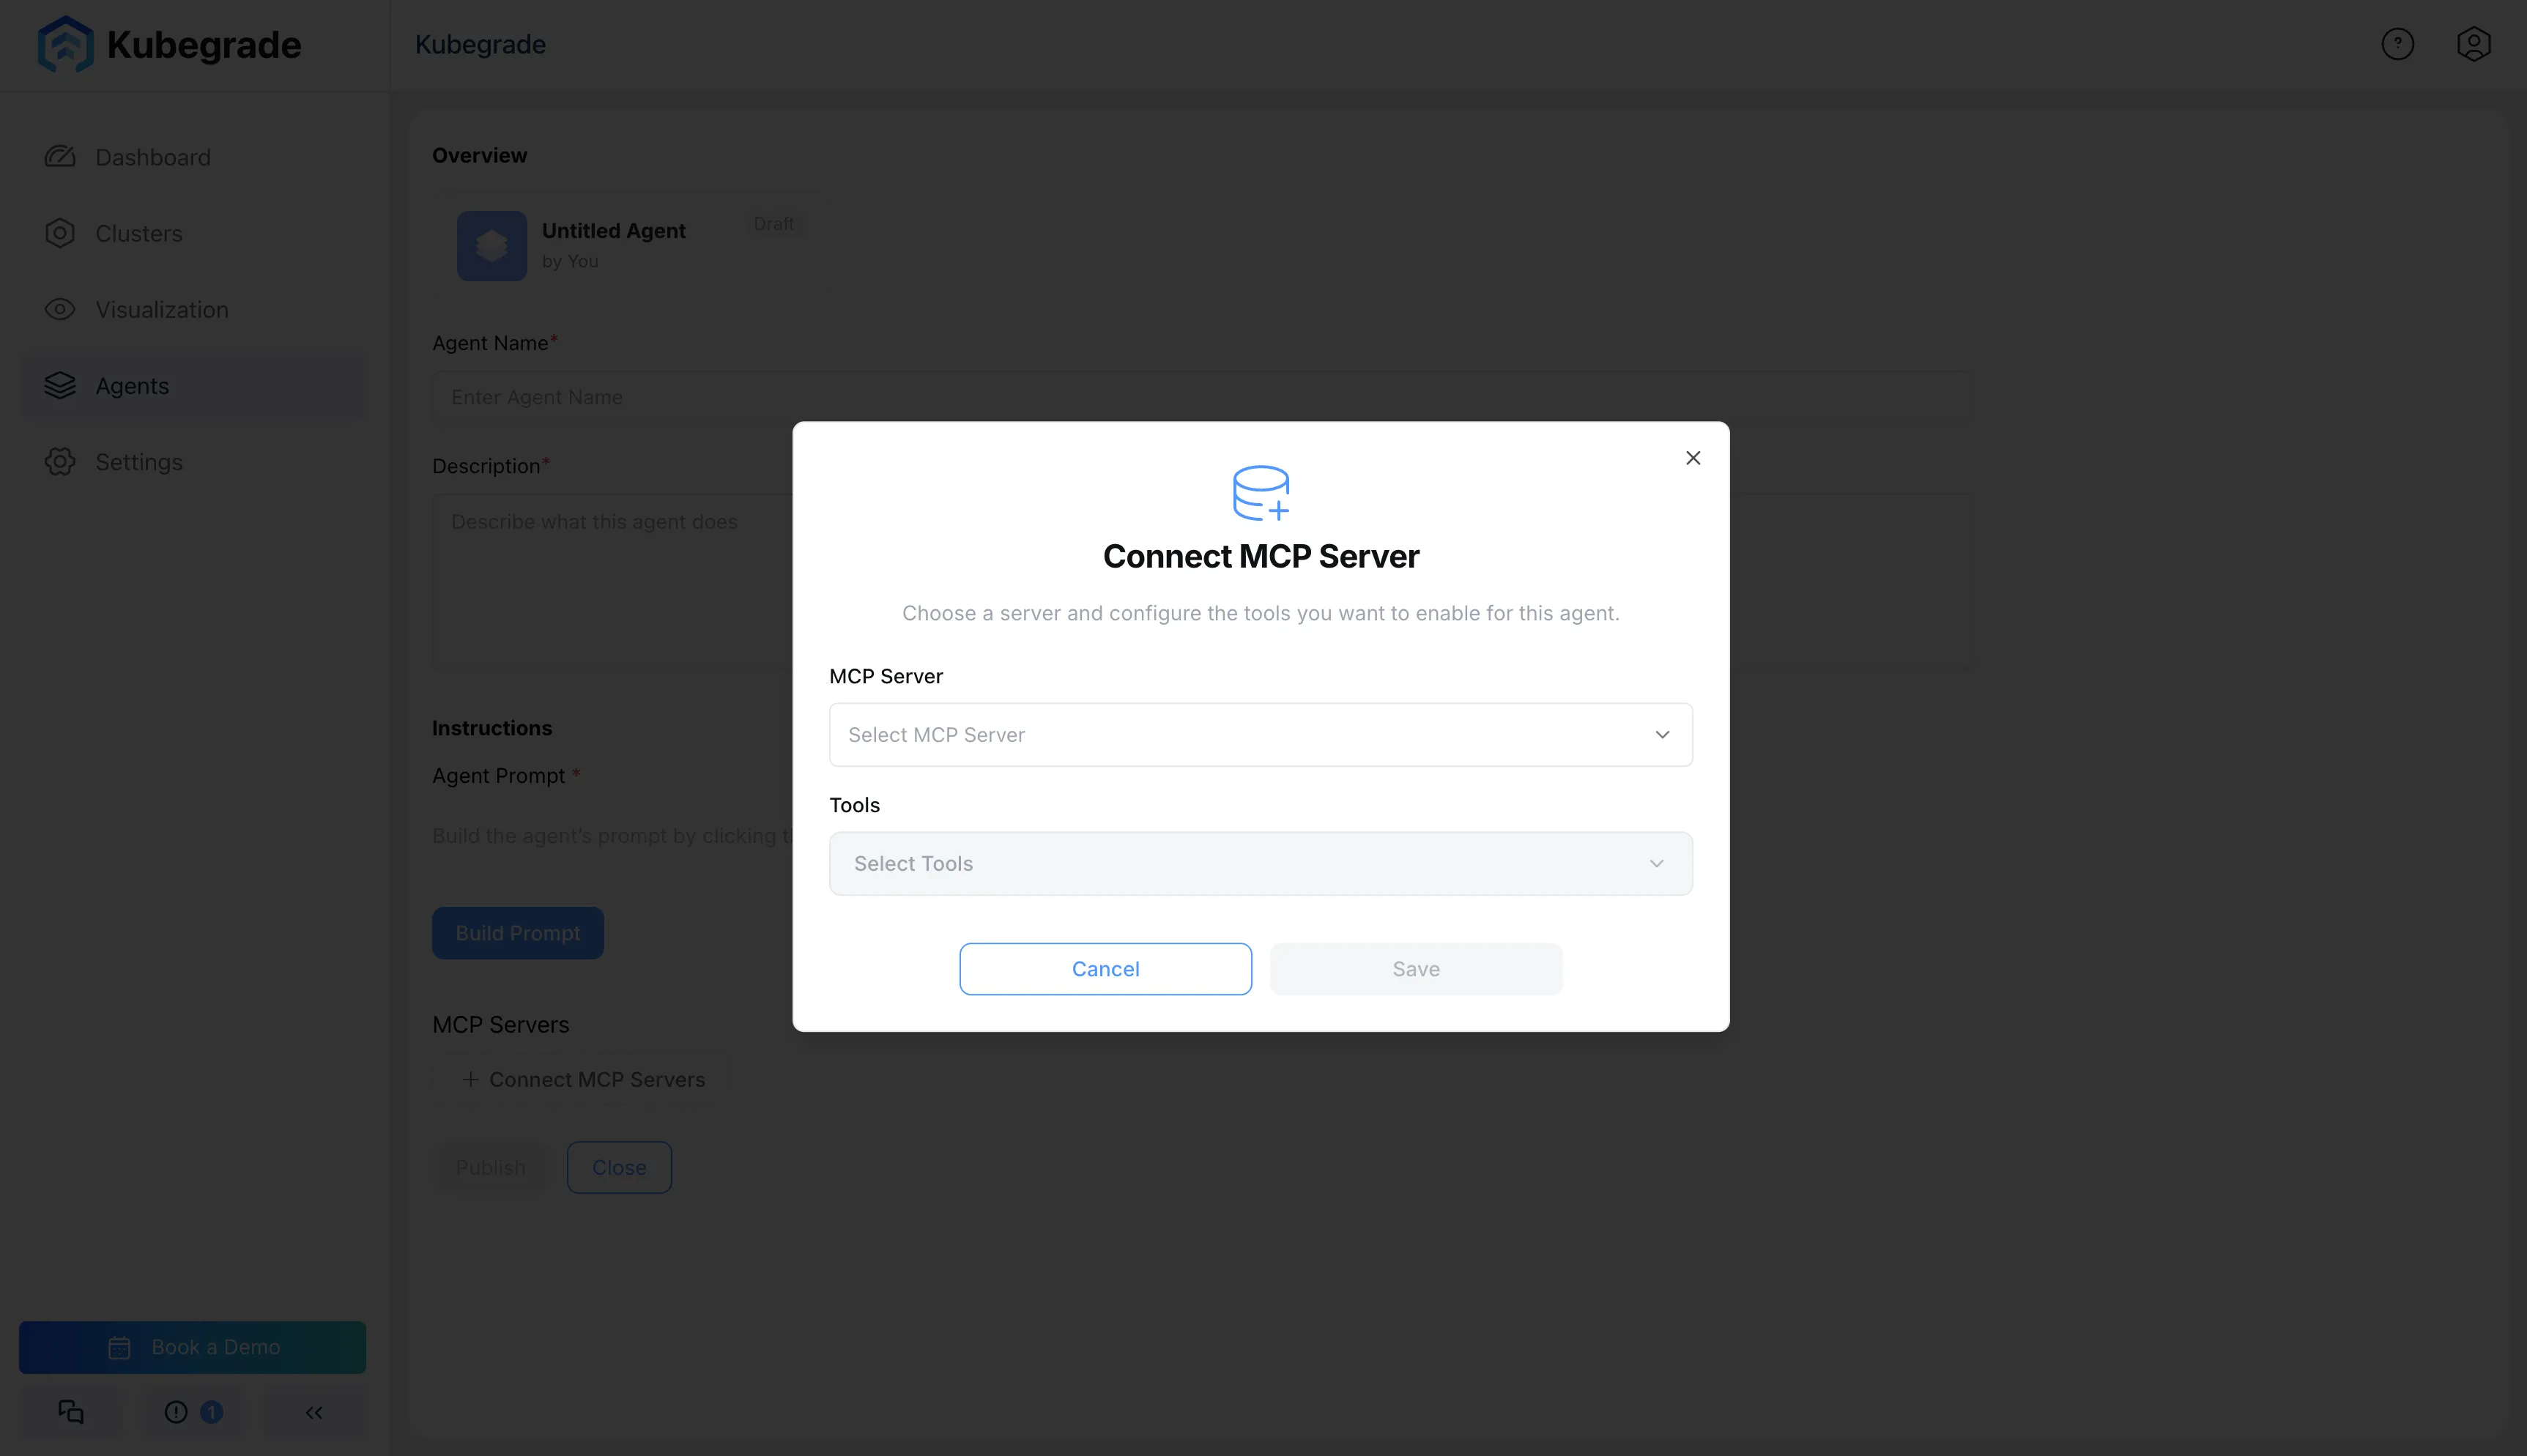Click Kubegrade breadcrumb title in header
This screenshot has height=1456, width=2527.
click(x=480, y=44)
